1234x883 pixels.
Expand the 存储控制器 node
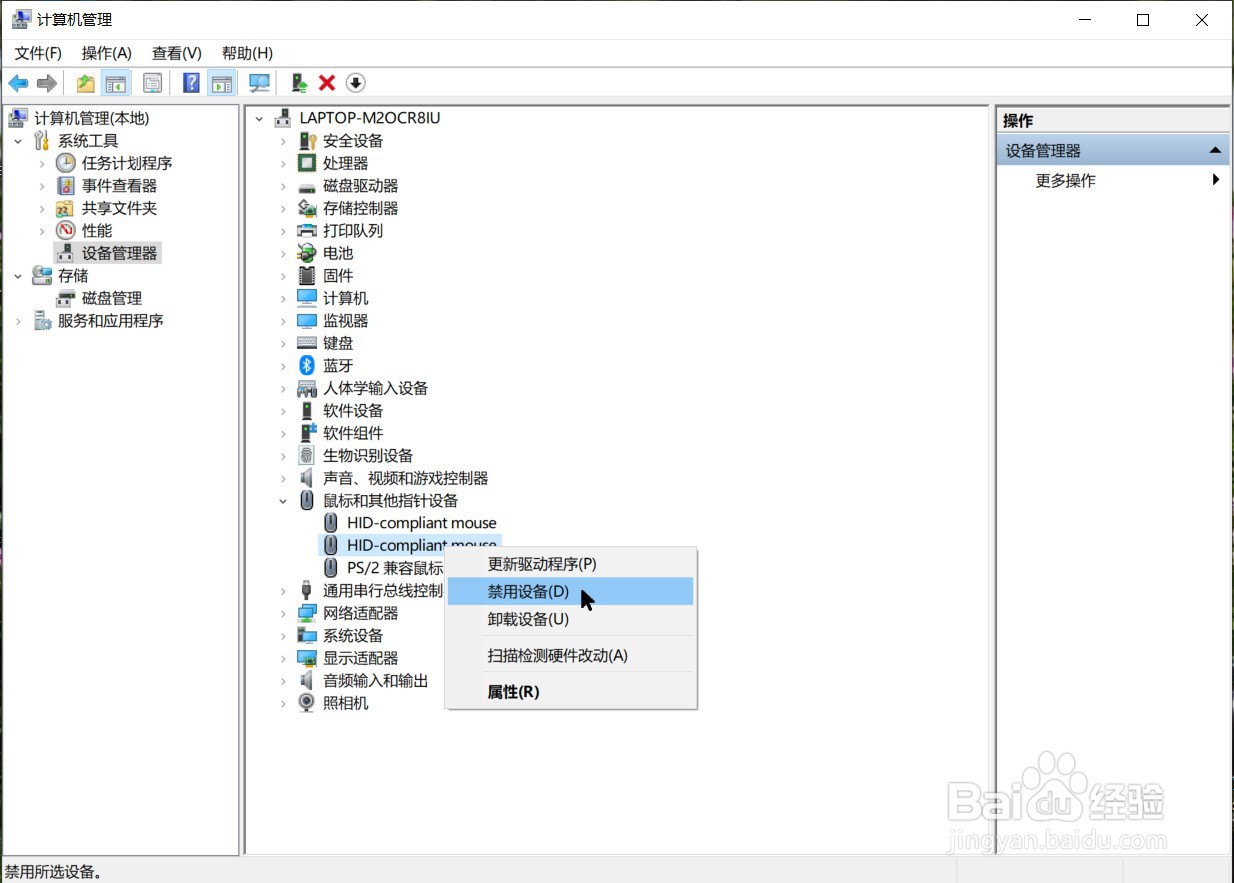point(283,208)
